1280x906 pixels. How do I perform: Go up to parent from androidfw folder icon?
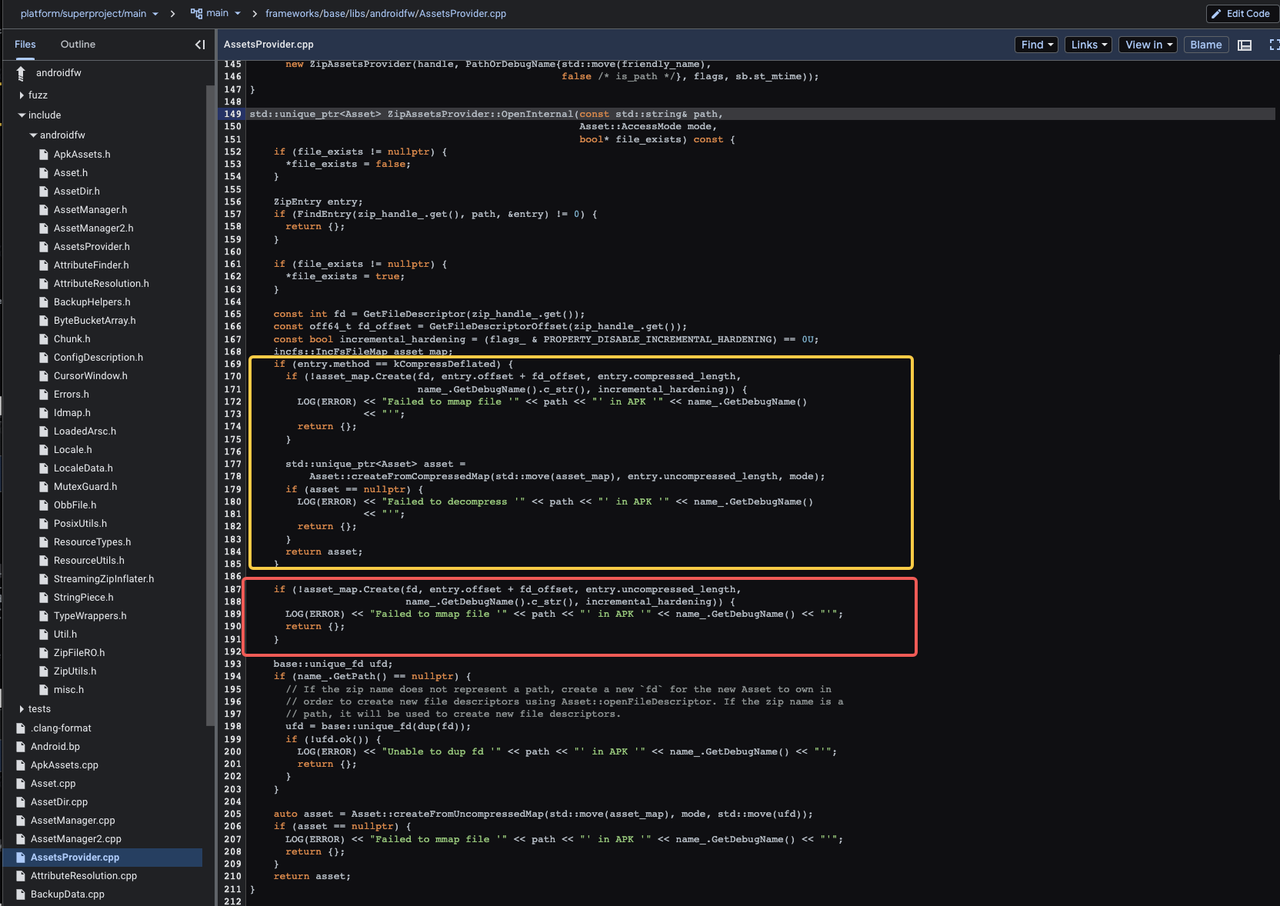[21, 73]
